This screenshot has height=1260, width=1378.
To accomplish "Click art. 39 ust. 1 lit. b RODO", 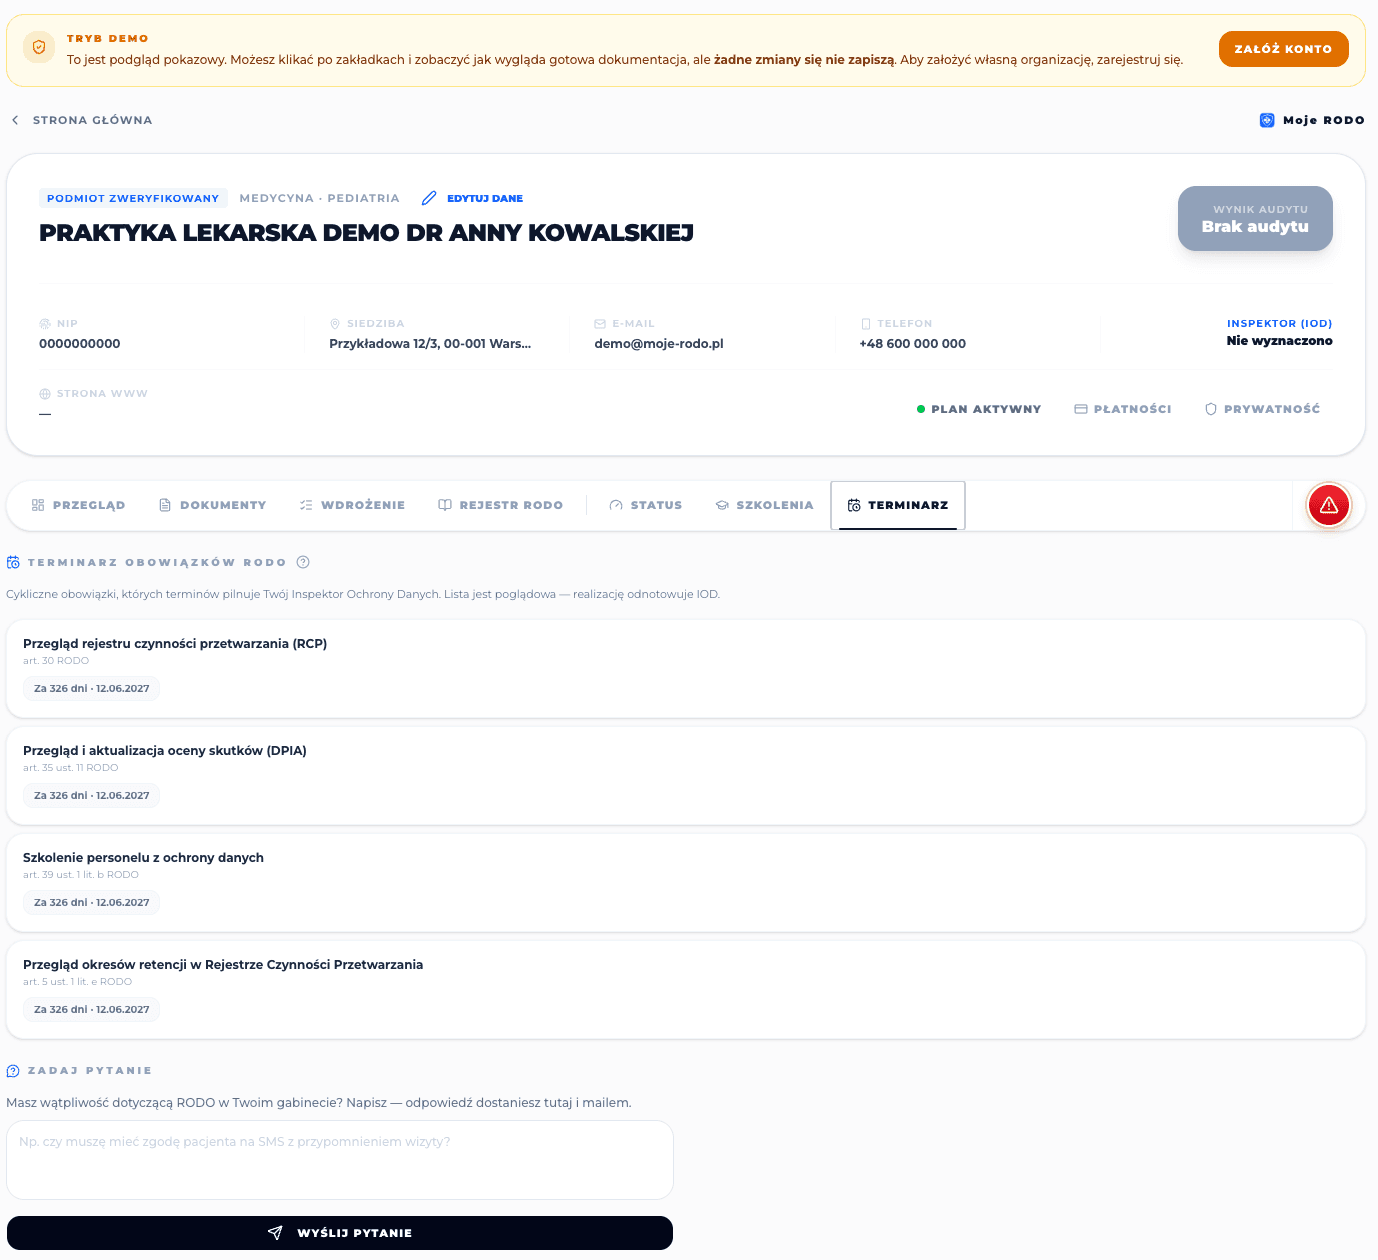I will [x=81, y=875].
